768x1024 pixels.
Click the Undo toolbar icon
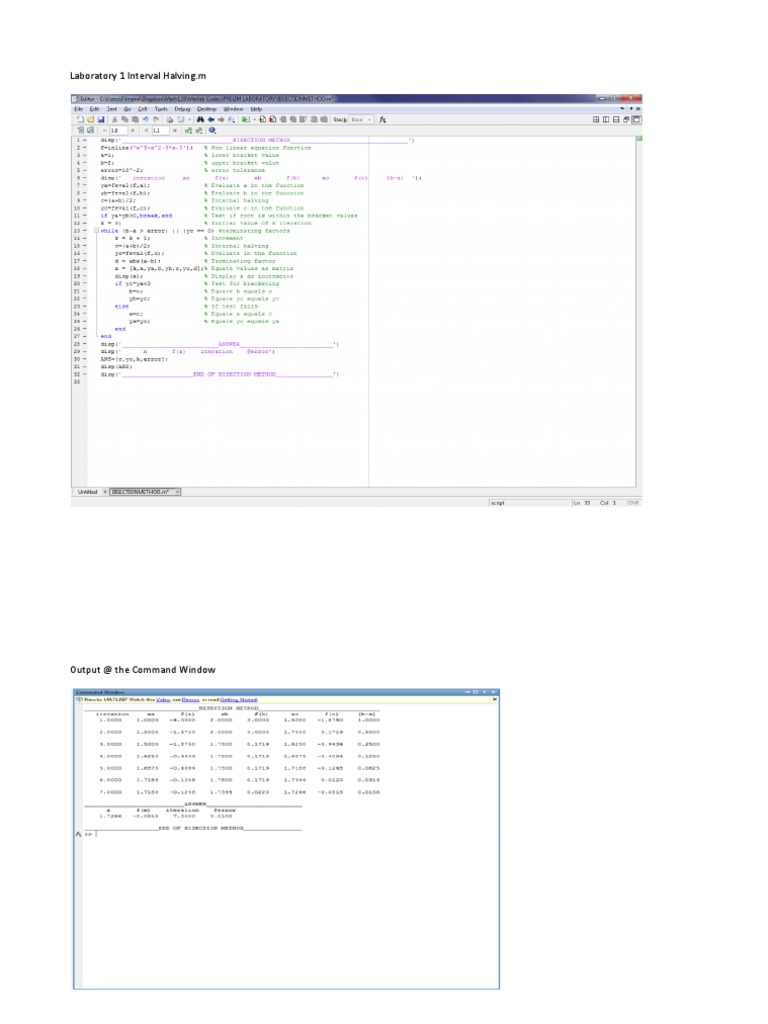pyautogui.click(x=145, y=120)
